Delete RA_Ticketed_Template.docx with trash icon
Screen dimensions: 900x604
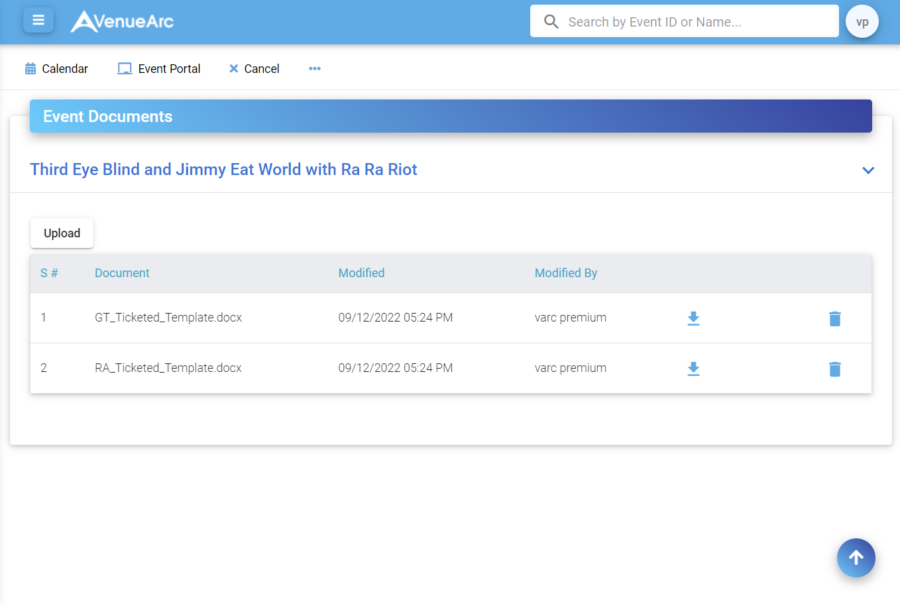pos(835,368)
